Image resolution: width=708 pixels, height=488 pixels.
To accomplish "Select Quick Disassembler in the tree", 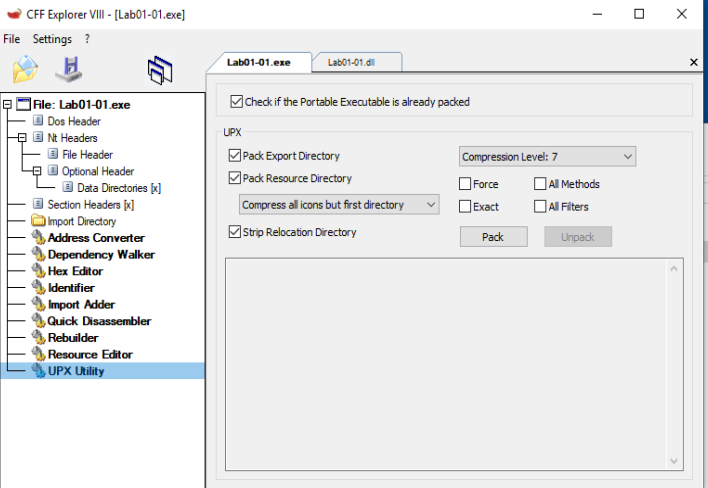I will (99, 321).
